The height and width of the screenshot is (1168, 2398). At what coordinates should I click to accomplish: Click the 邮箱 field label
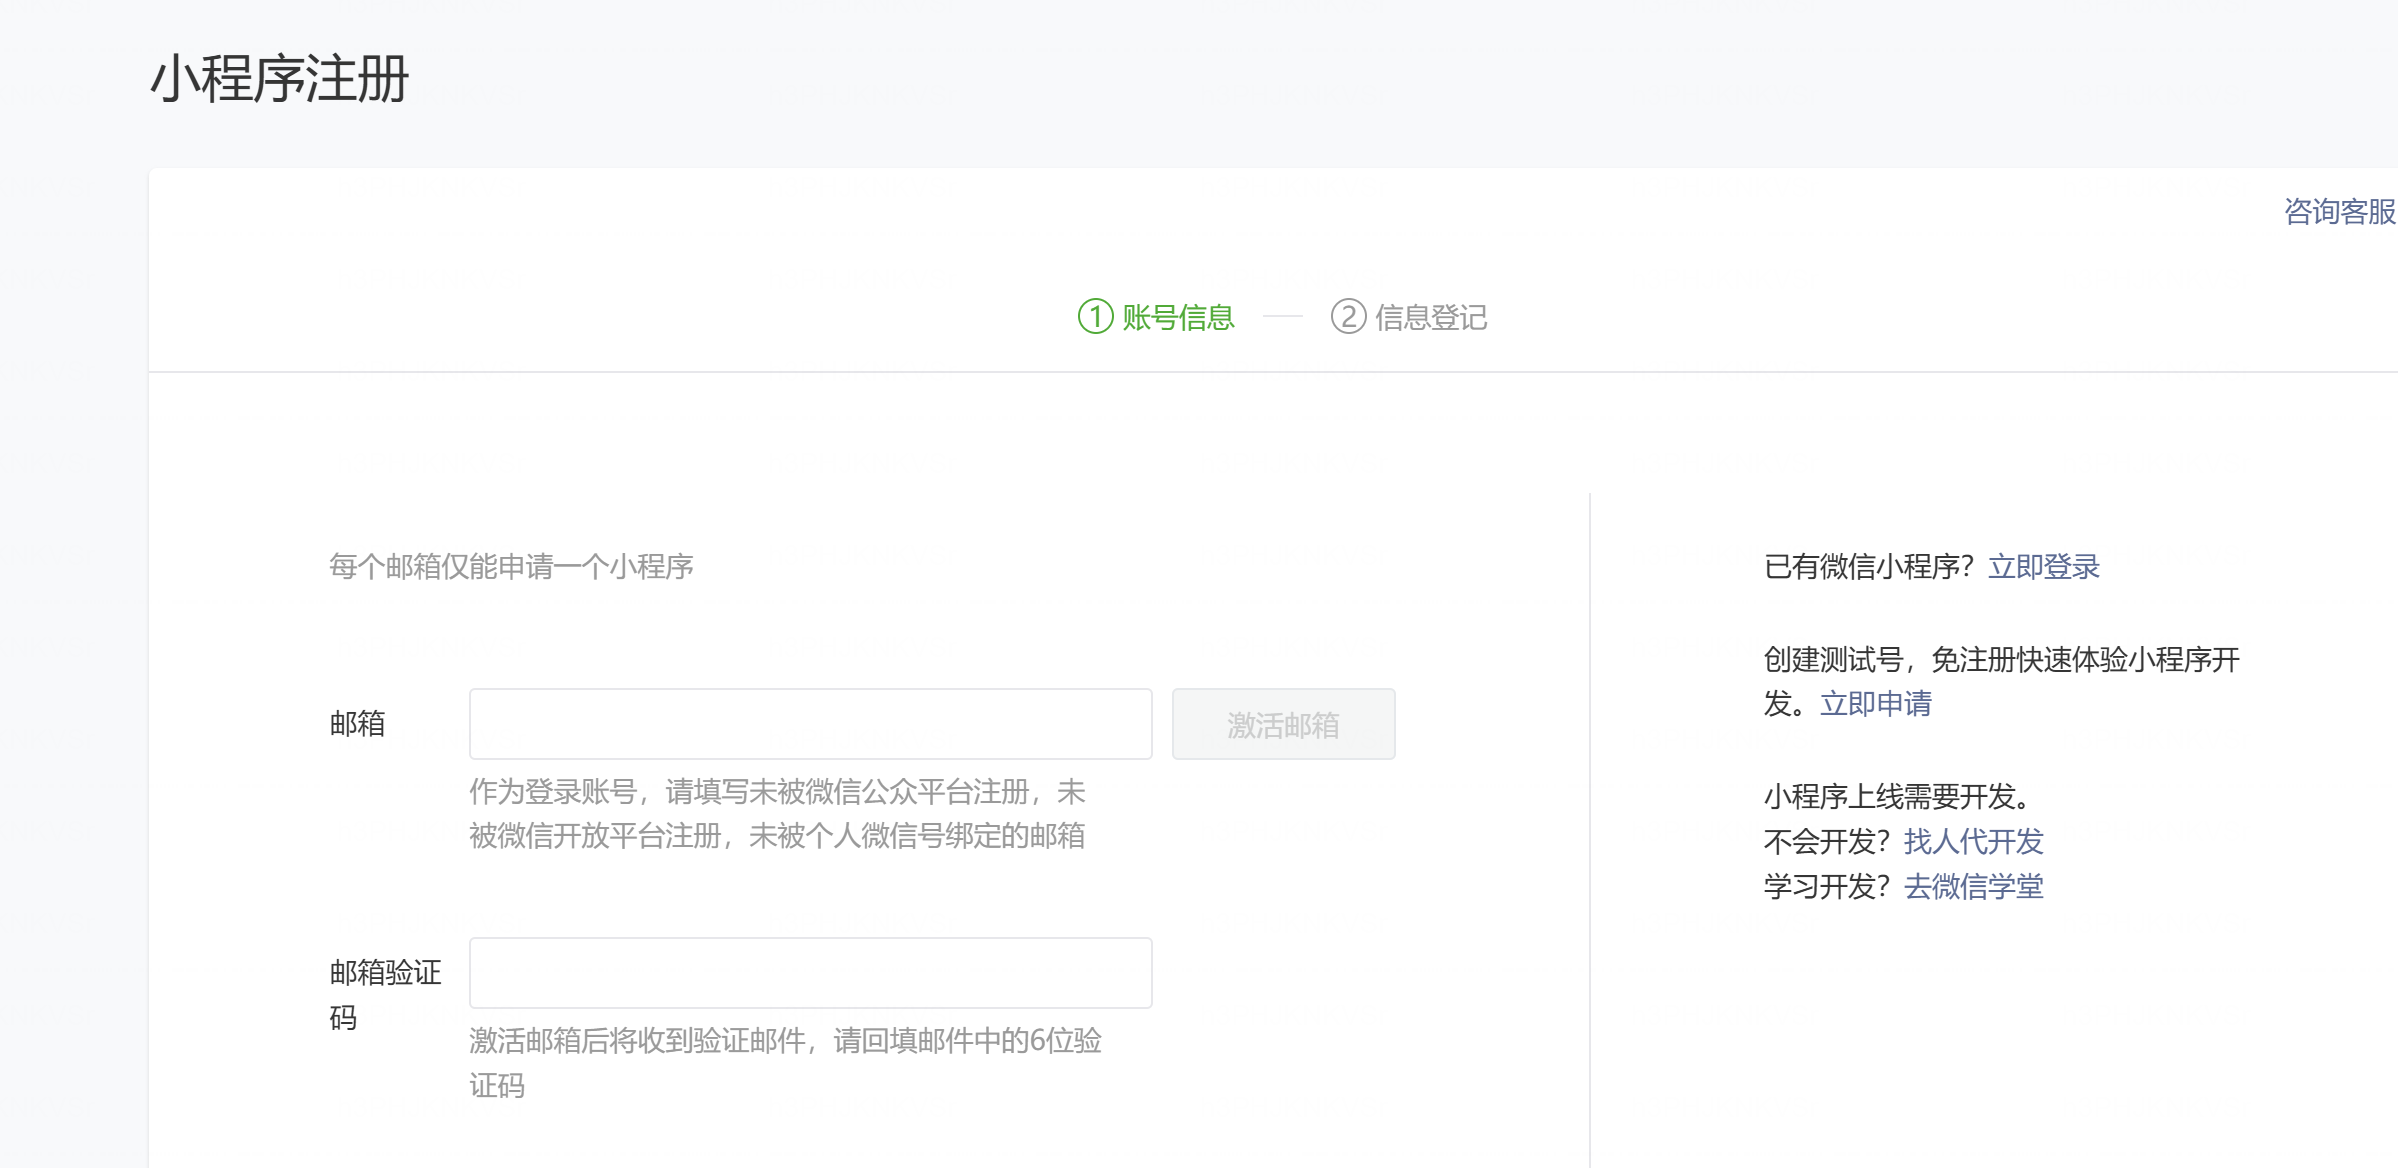click(x=357, y=724)
